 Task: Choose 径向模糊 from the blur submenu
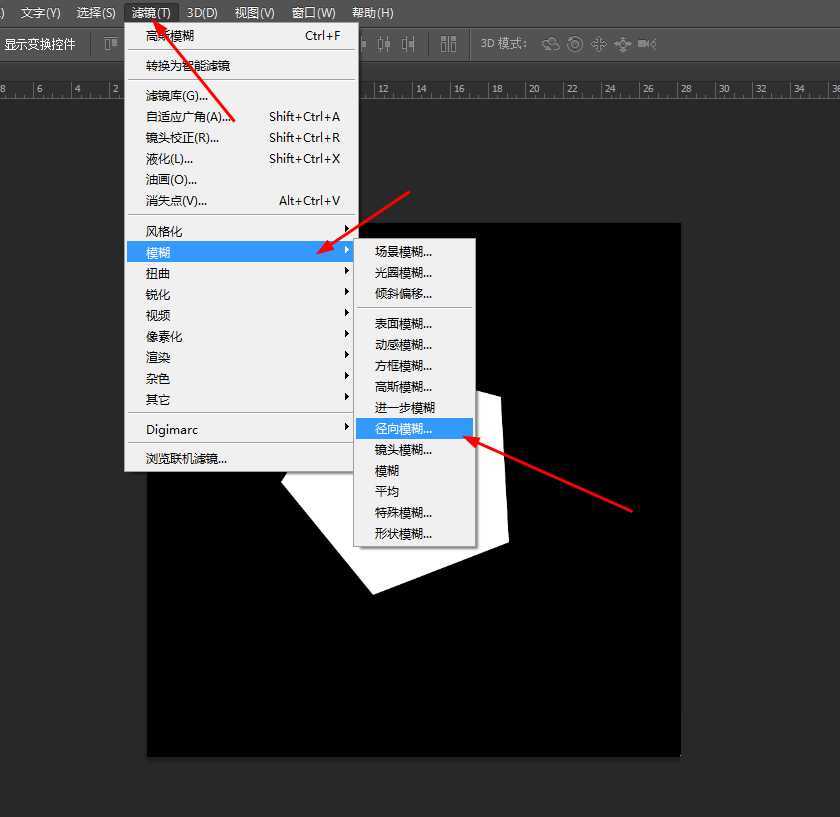tap(405, 428)
